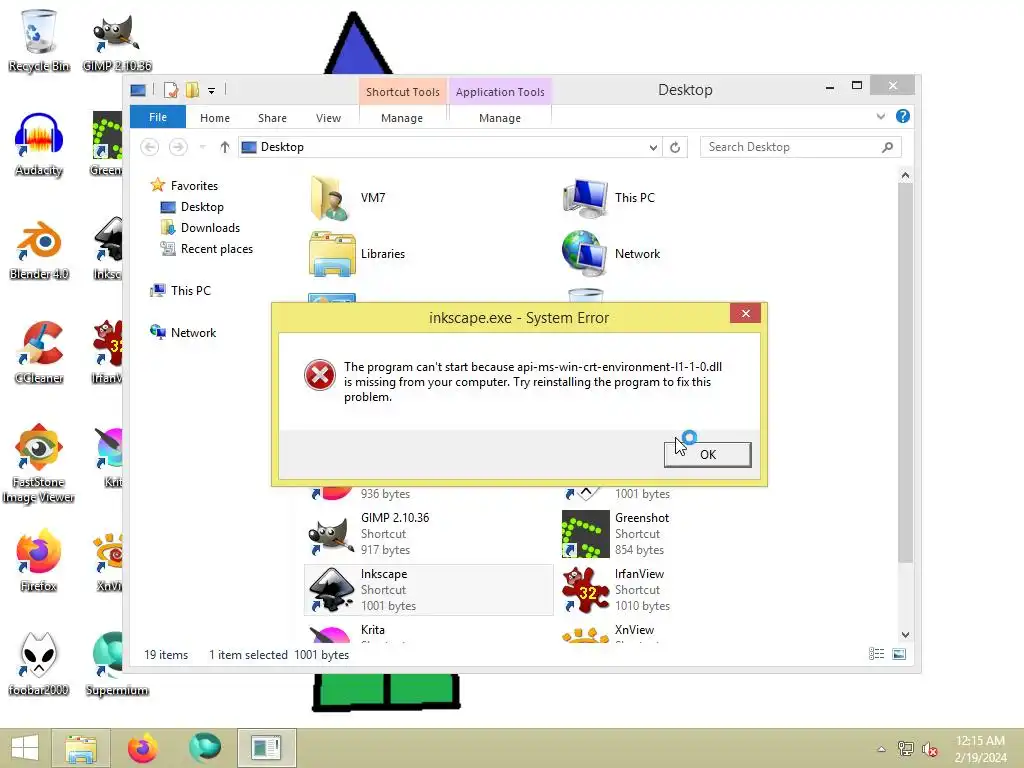Select Audacity desktop icon
Viewport: 1024px width, 768px height.
click(39, 145)
